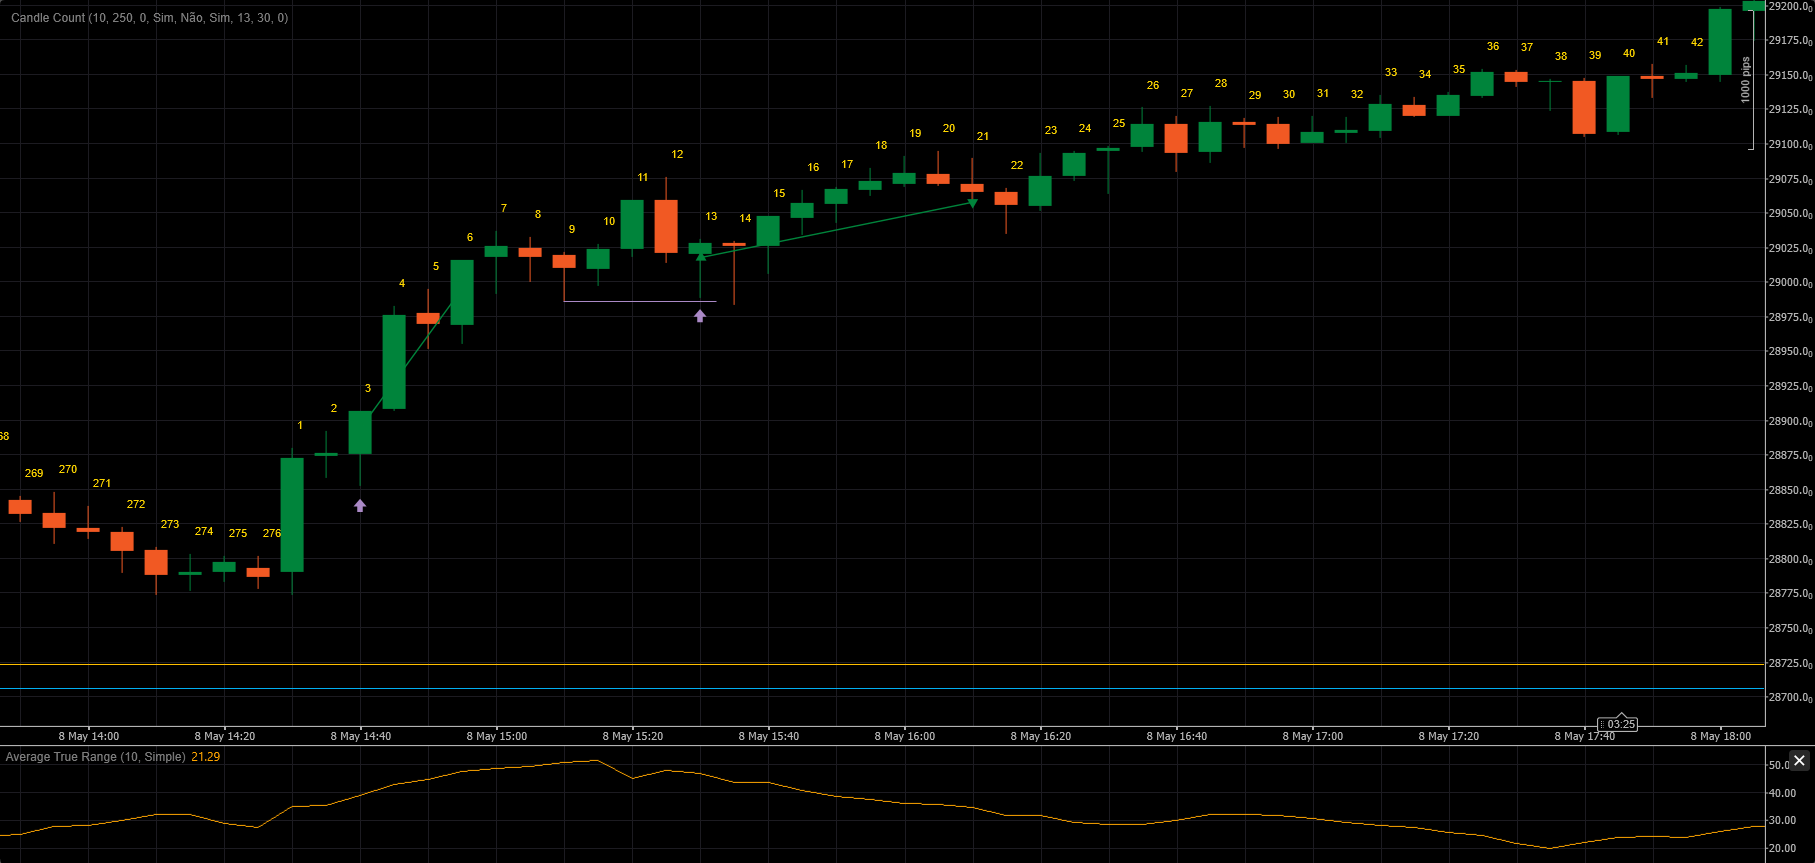Click candle count label 42
Image resolution: width=1815 pixels, height=863 pixels.
click(x=1697, y=42)
